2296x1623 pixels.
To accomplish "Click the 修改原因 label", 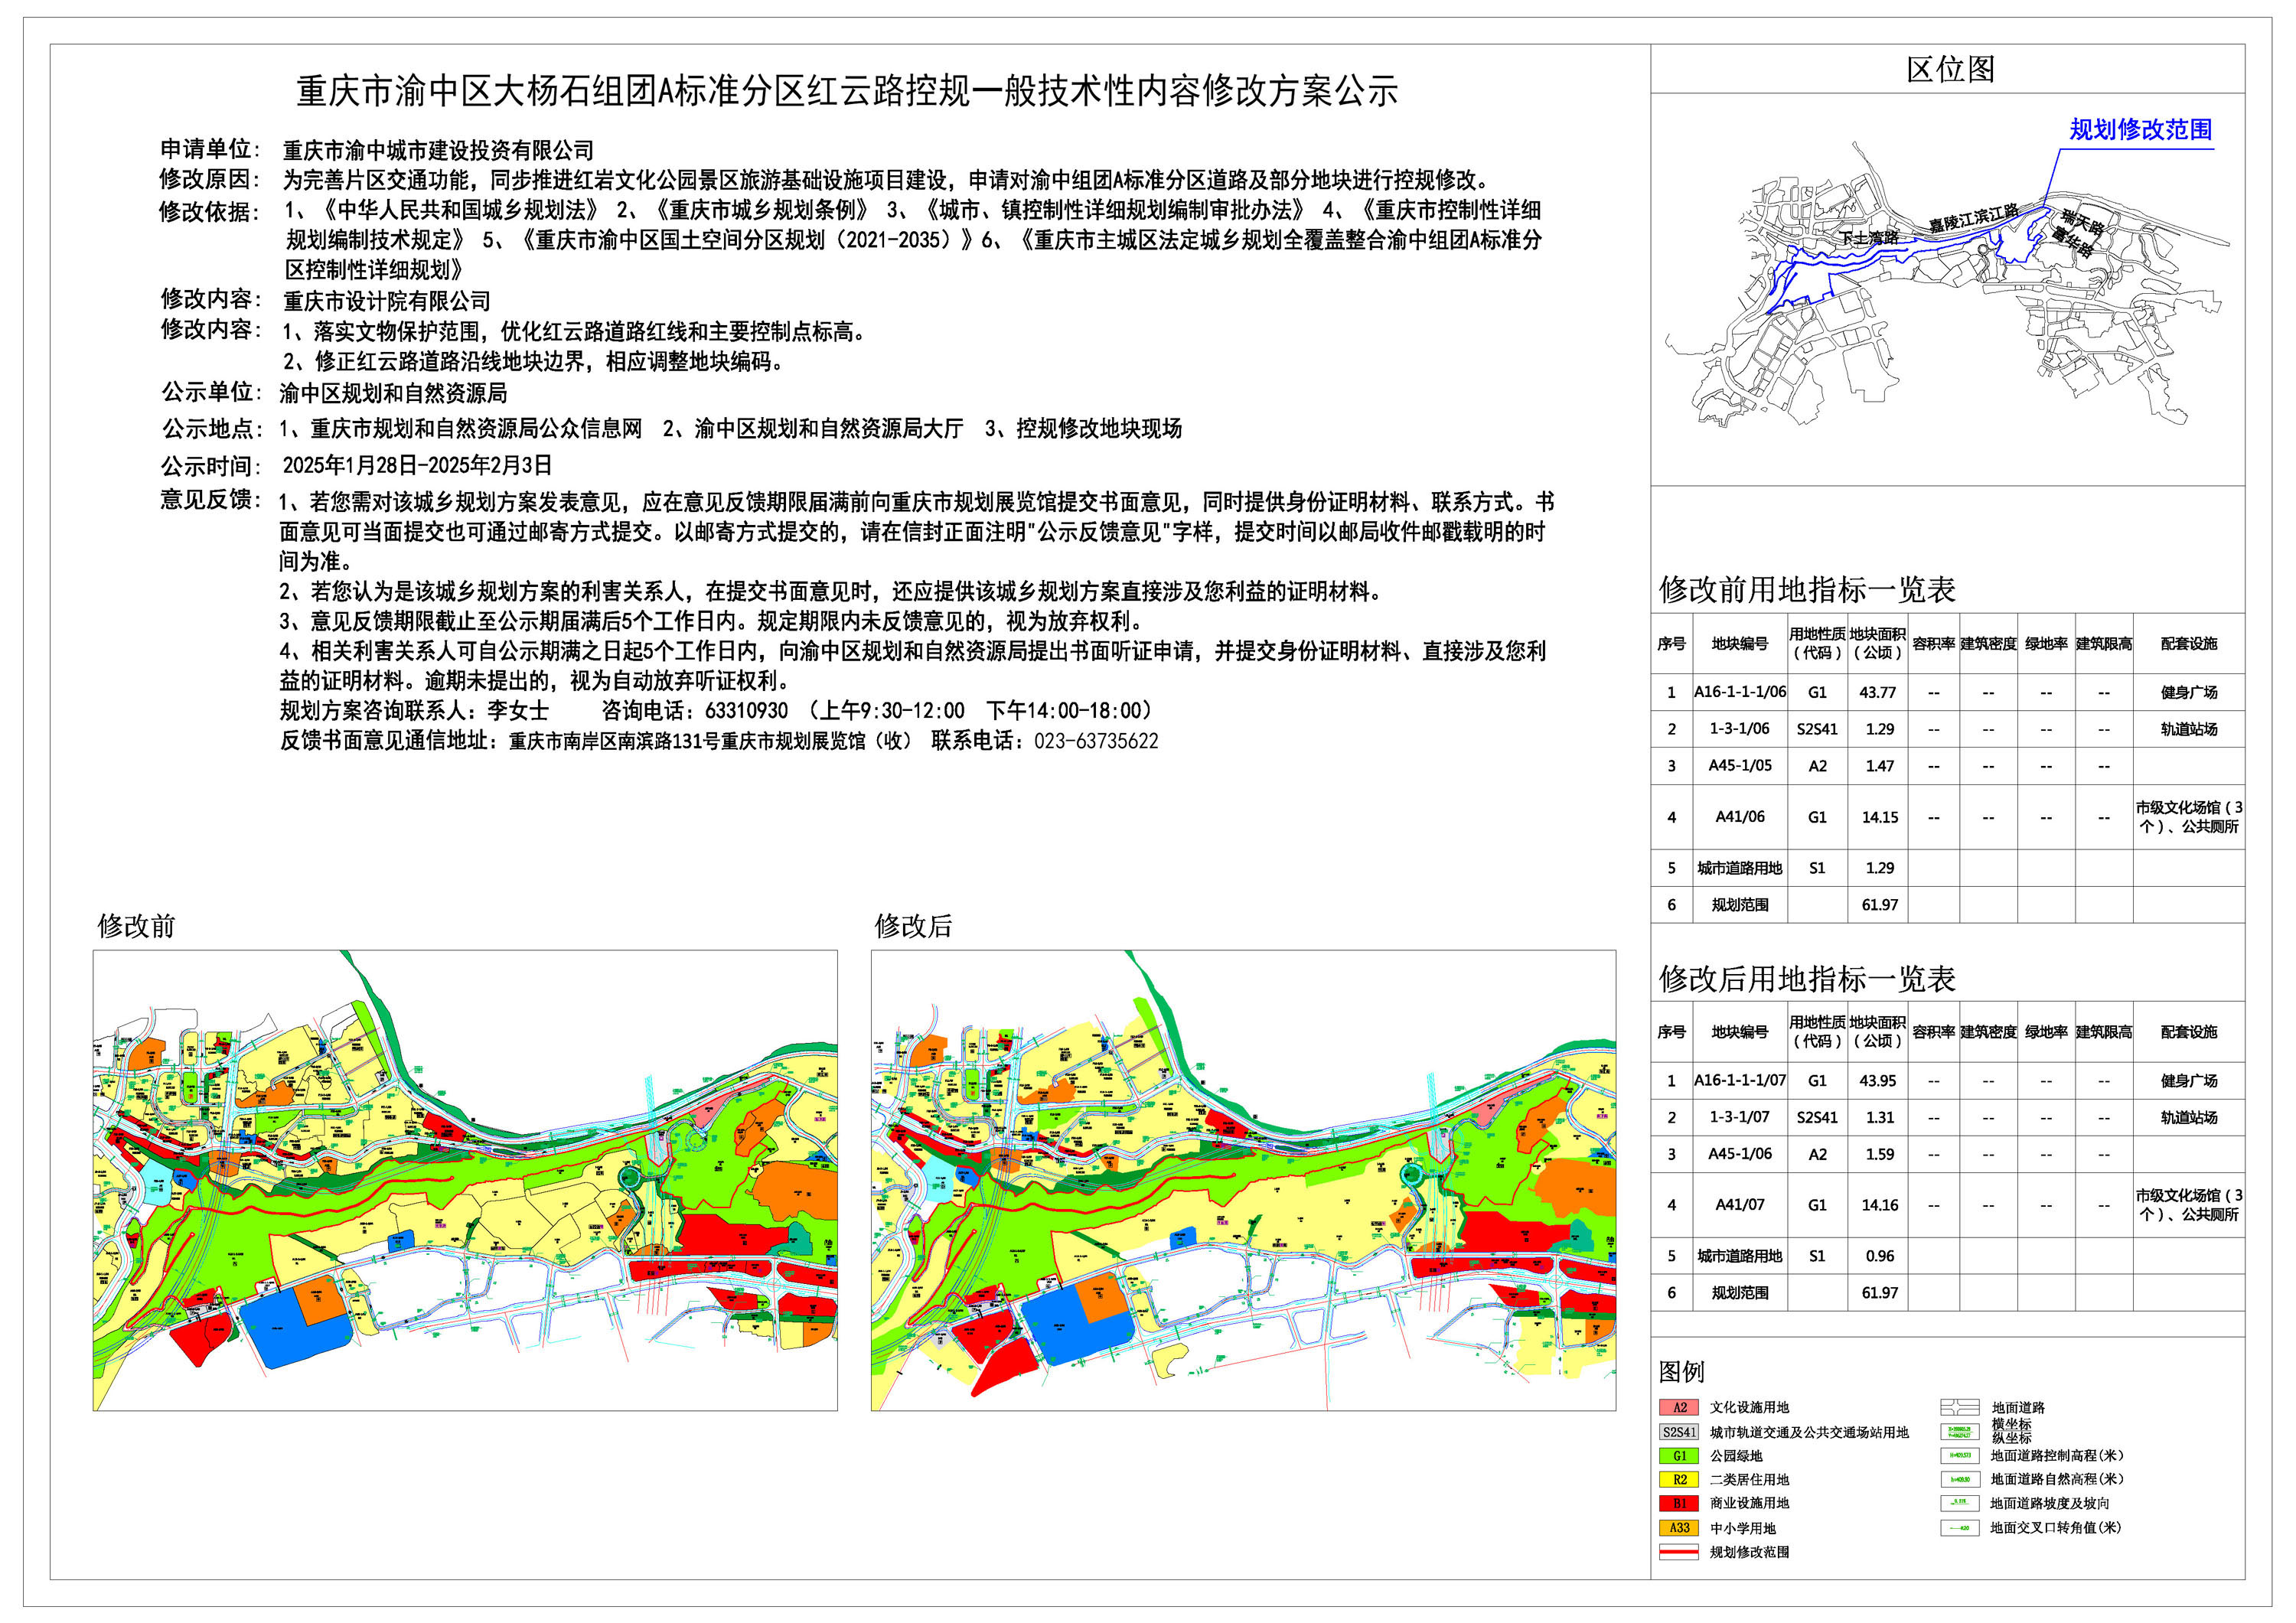I will [x=209, y=179].
